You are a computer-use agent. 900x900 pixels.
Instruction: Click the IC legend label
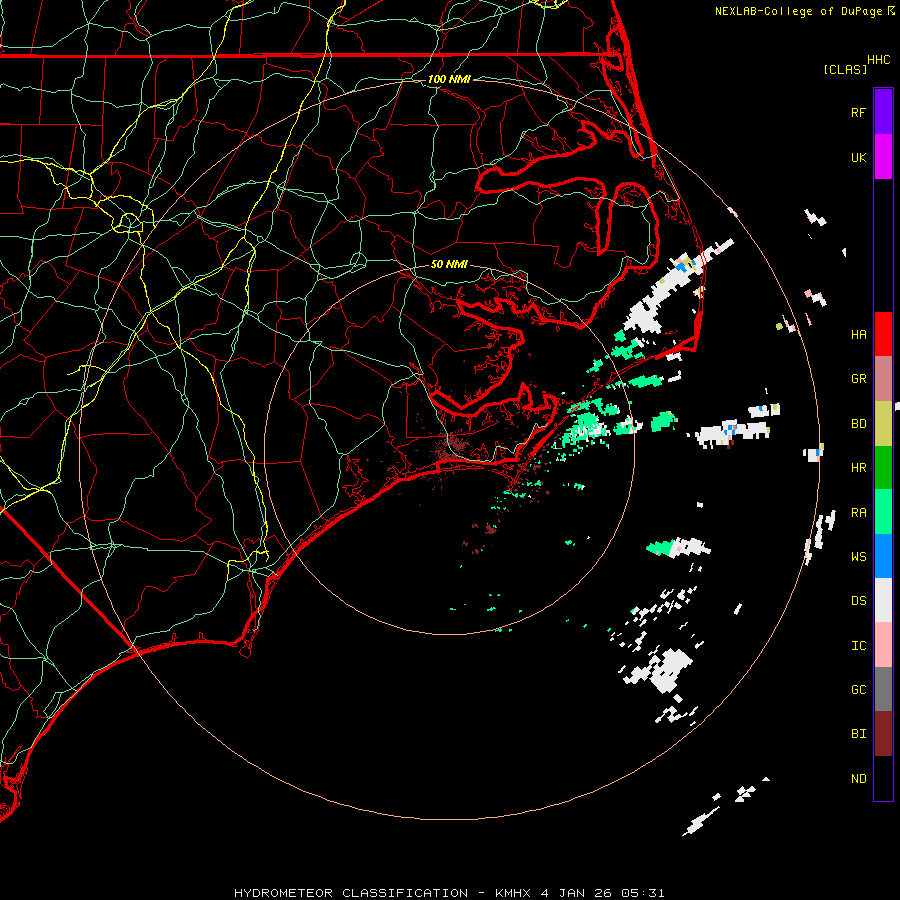858,646
